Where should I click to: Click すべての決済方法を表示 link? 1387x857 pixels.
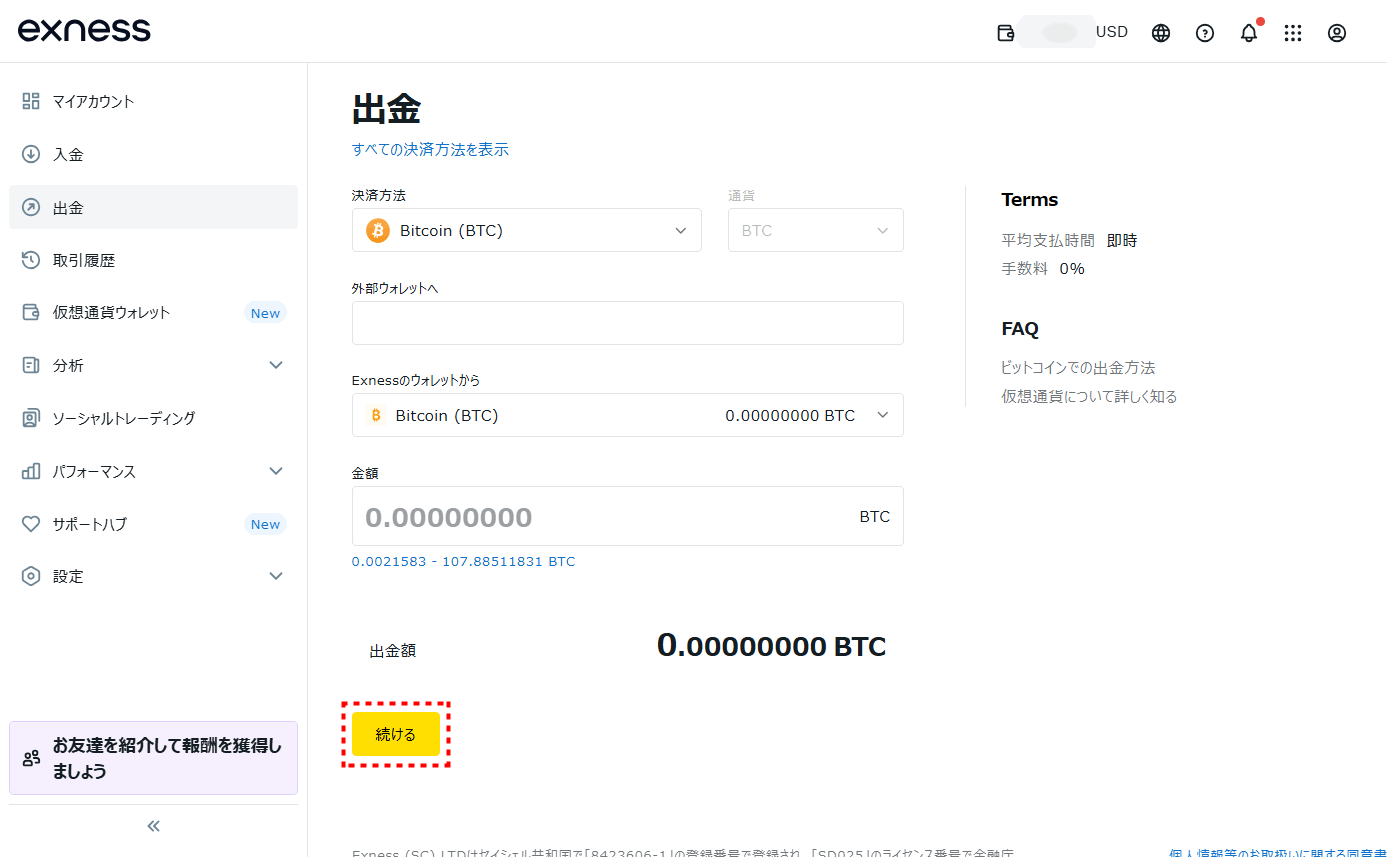click(x=430, y=149)
